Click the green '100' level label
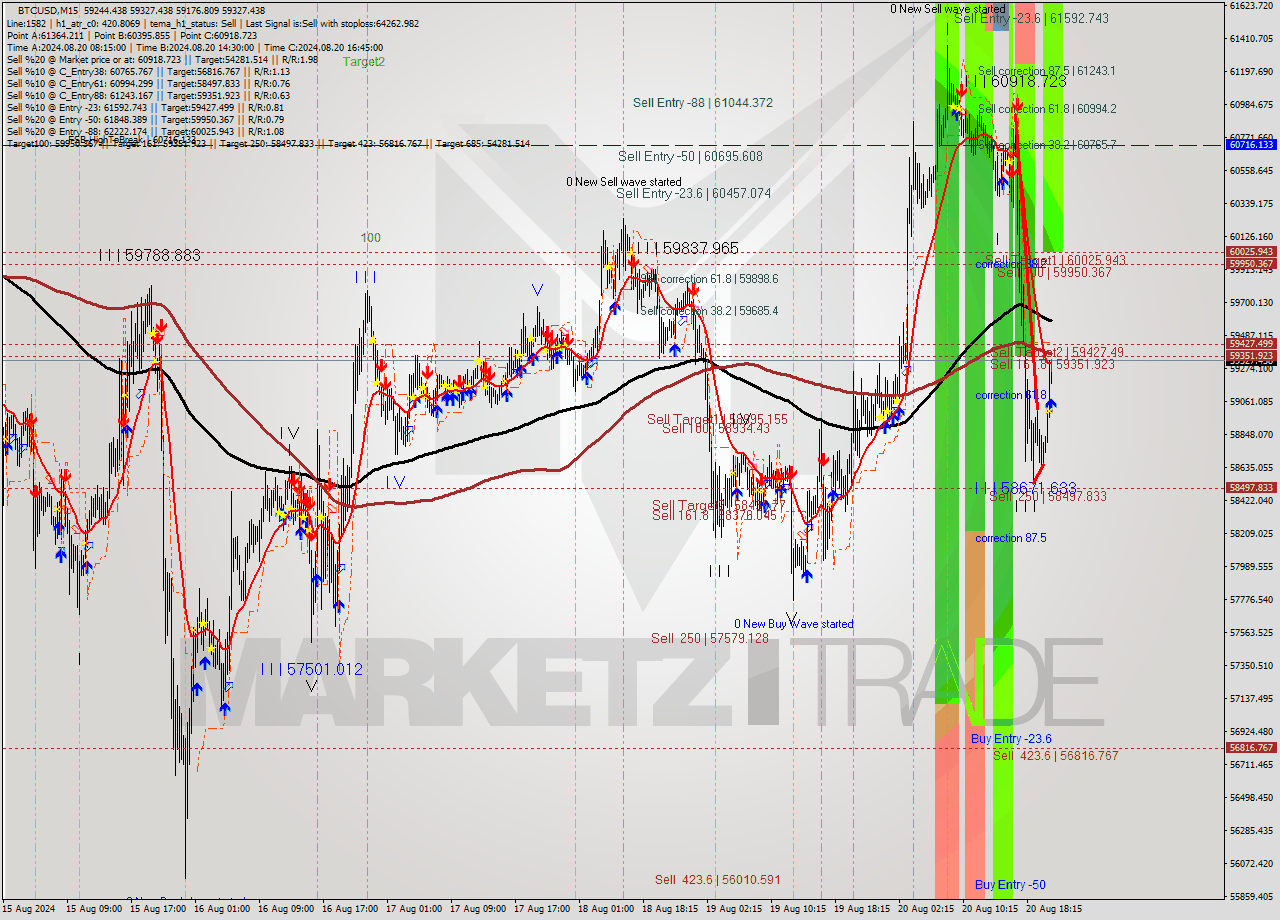 tap(371, 238)
